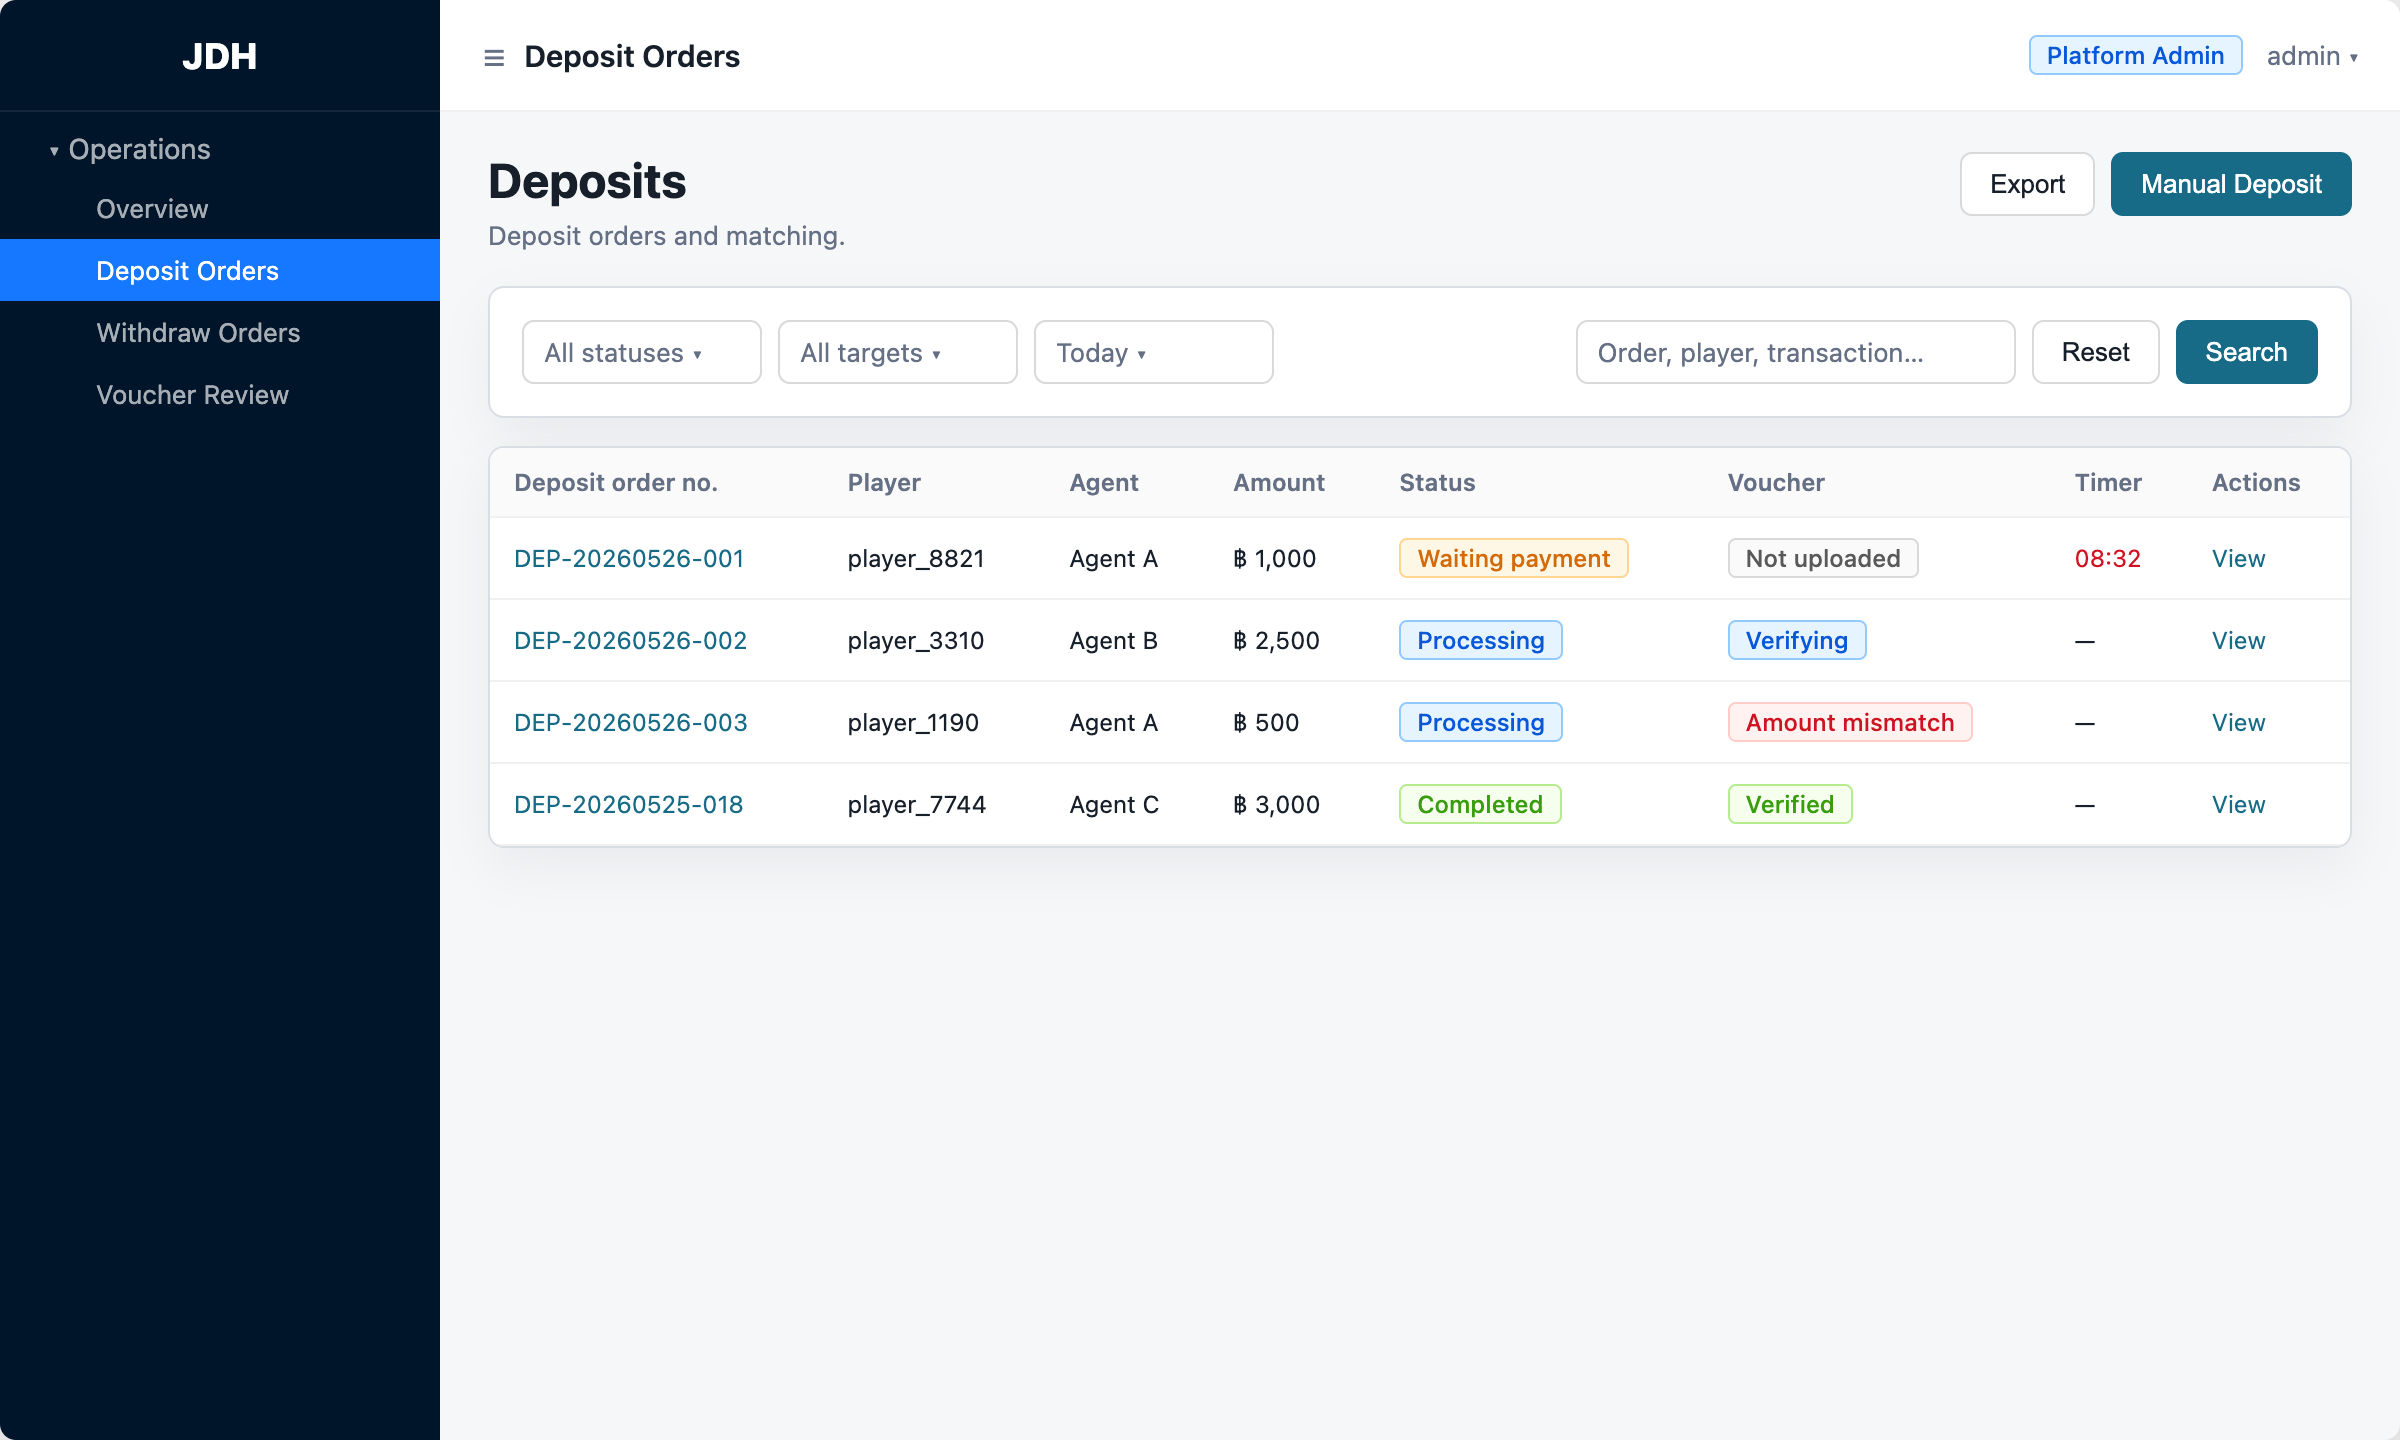The image size is (2400, 1440).
Task: Reset the filters
Action: pos(2095,352)
